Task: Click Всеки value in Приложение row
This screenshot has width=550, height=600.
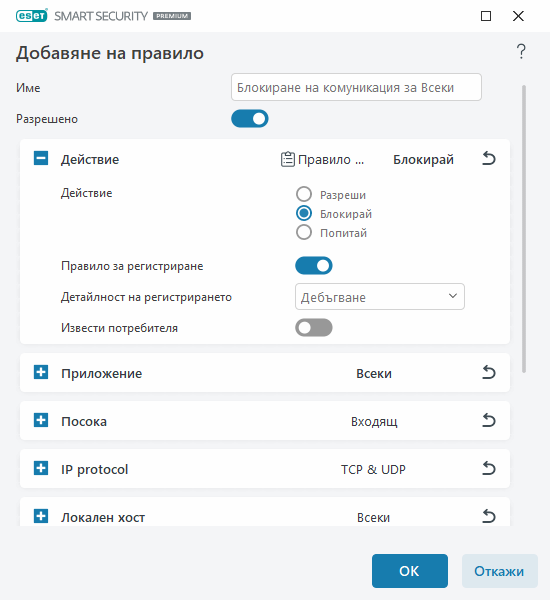Action: [374, 373]
